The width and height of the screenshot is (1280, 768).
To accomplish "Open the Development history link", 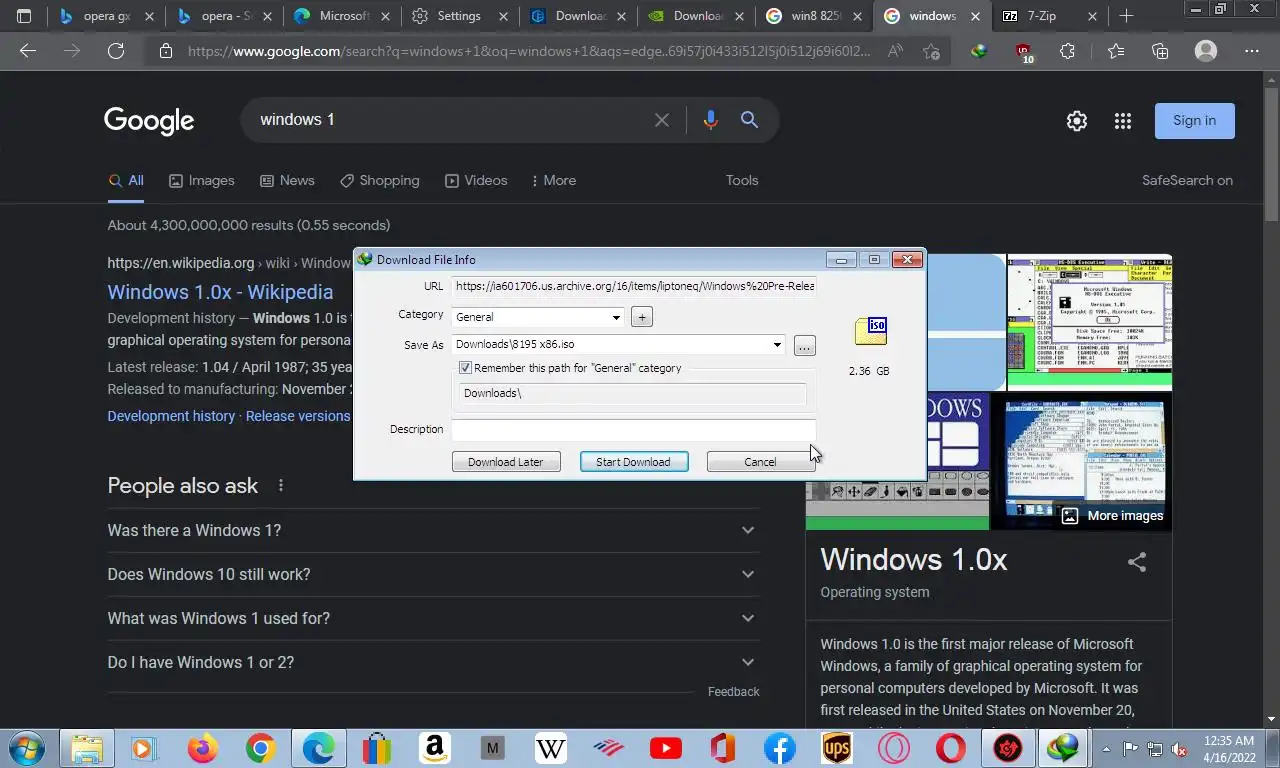I will click(x=171, y=416).
